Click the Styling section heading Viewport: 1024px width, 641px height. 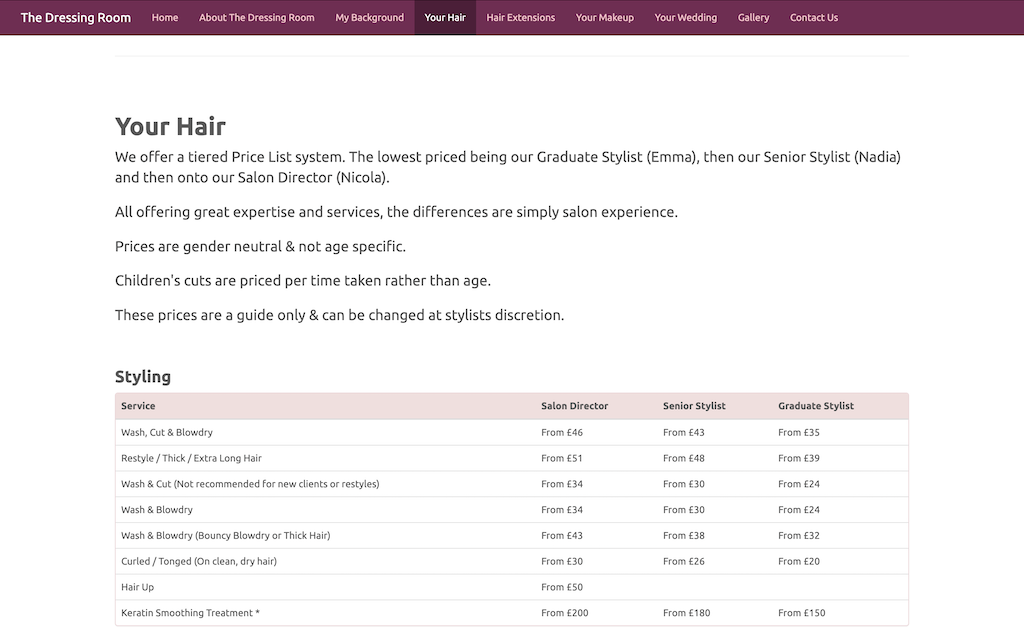click(x=143, y=377)
